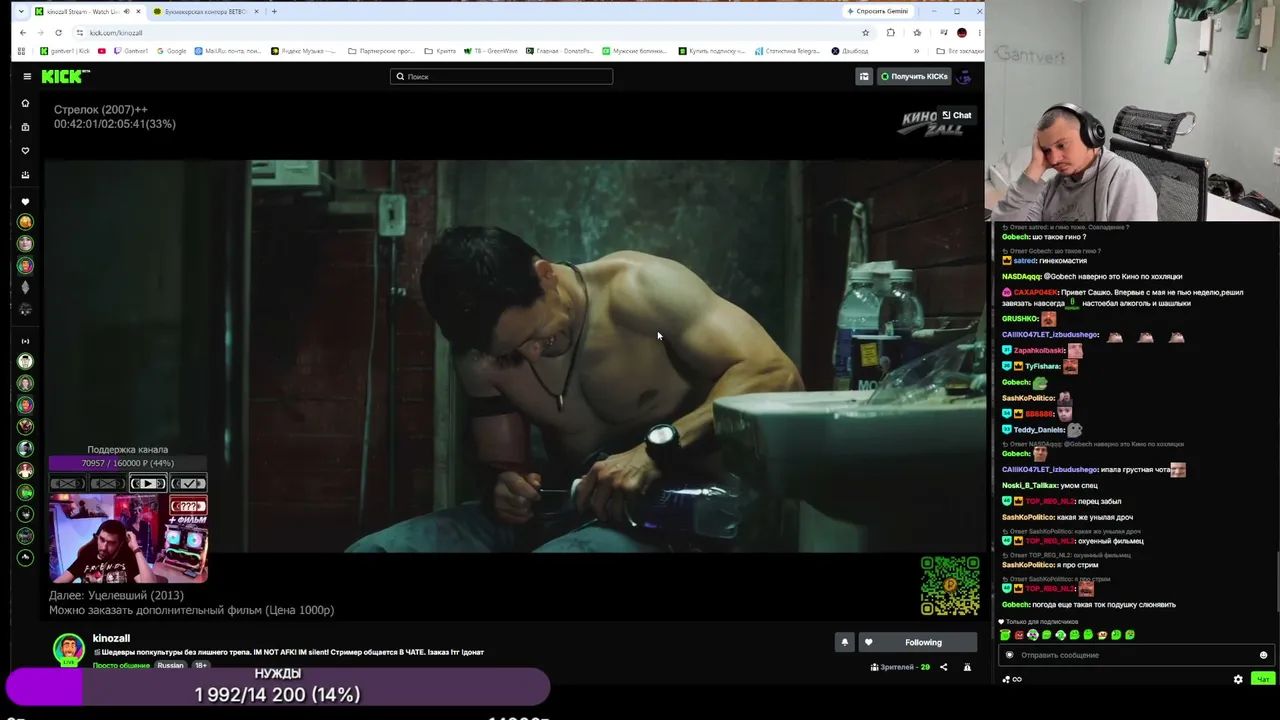Go back in the browser
The image size is (1280, 720).
pos(23,32)
